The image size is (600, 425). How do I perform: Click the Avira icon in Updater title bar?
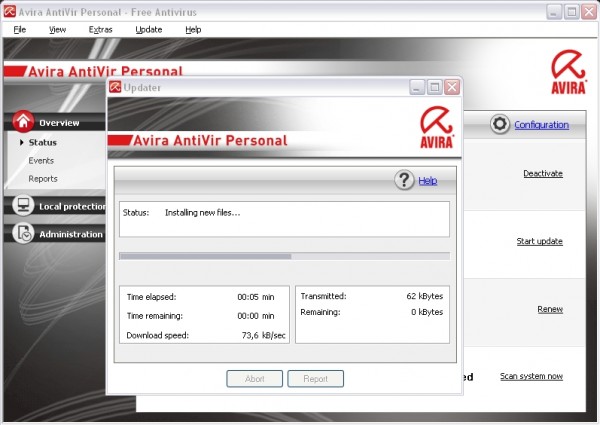pyautogui.click(x=115, y=87)
